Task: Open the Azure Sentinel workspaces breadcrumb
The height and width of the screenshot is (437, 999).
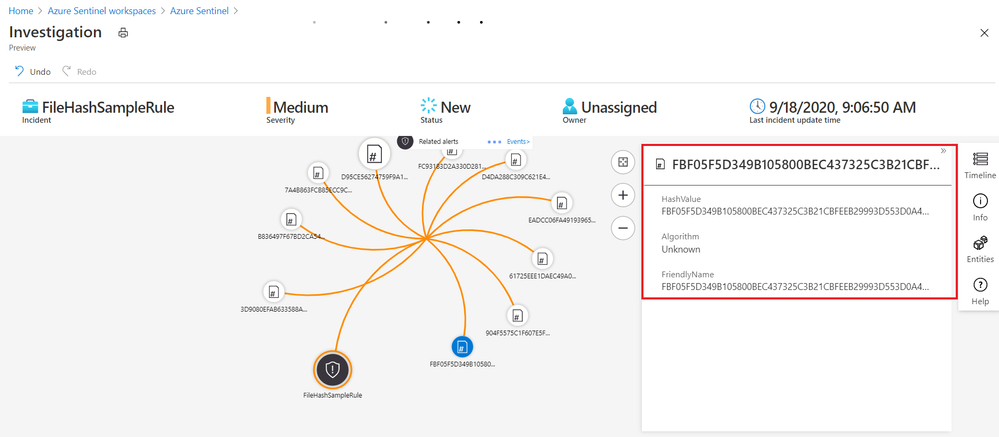Action: (x=102, y=11)
